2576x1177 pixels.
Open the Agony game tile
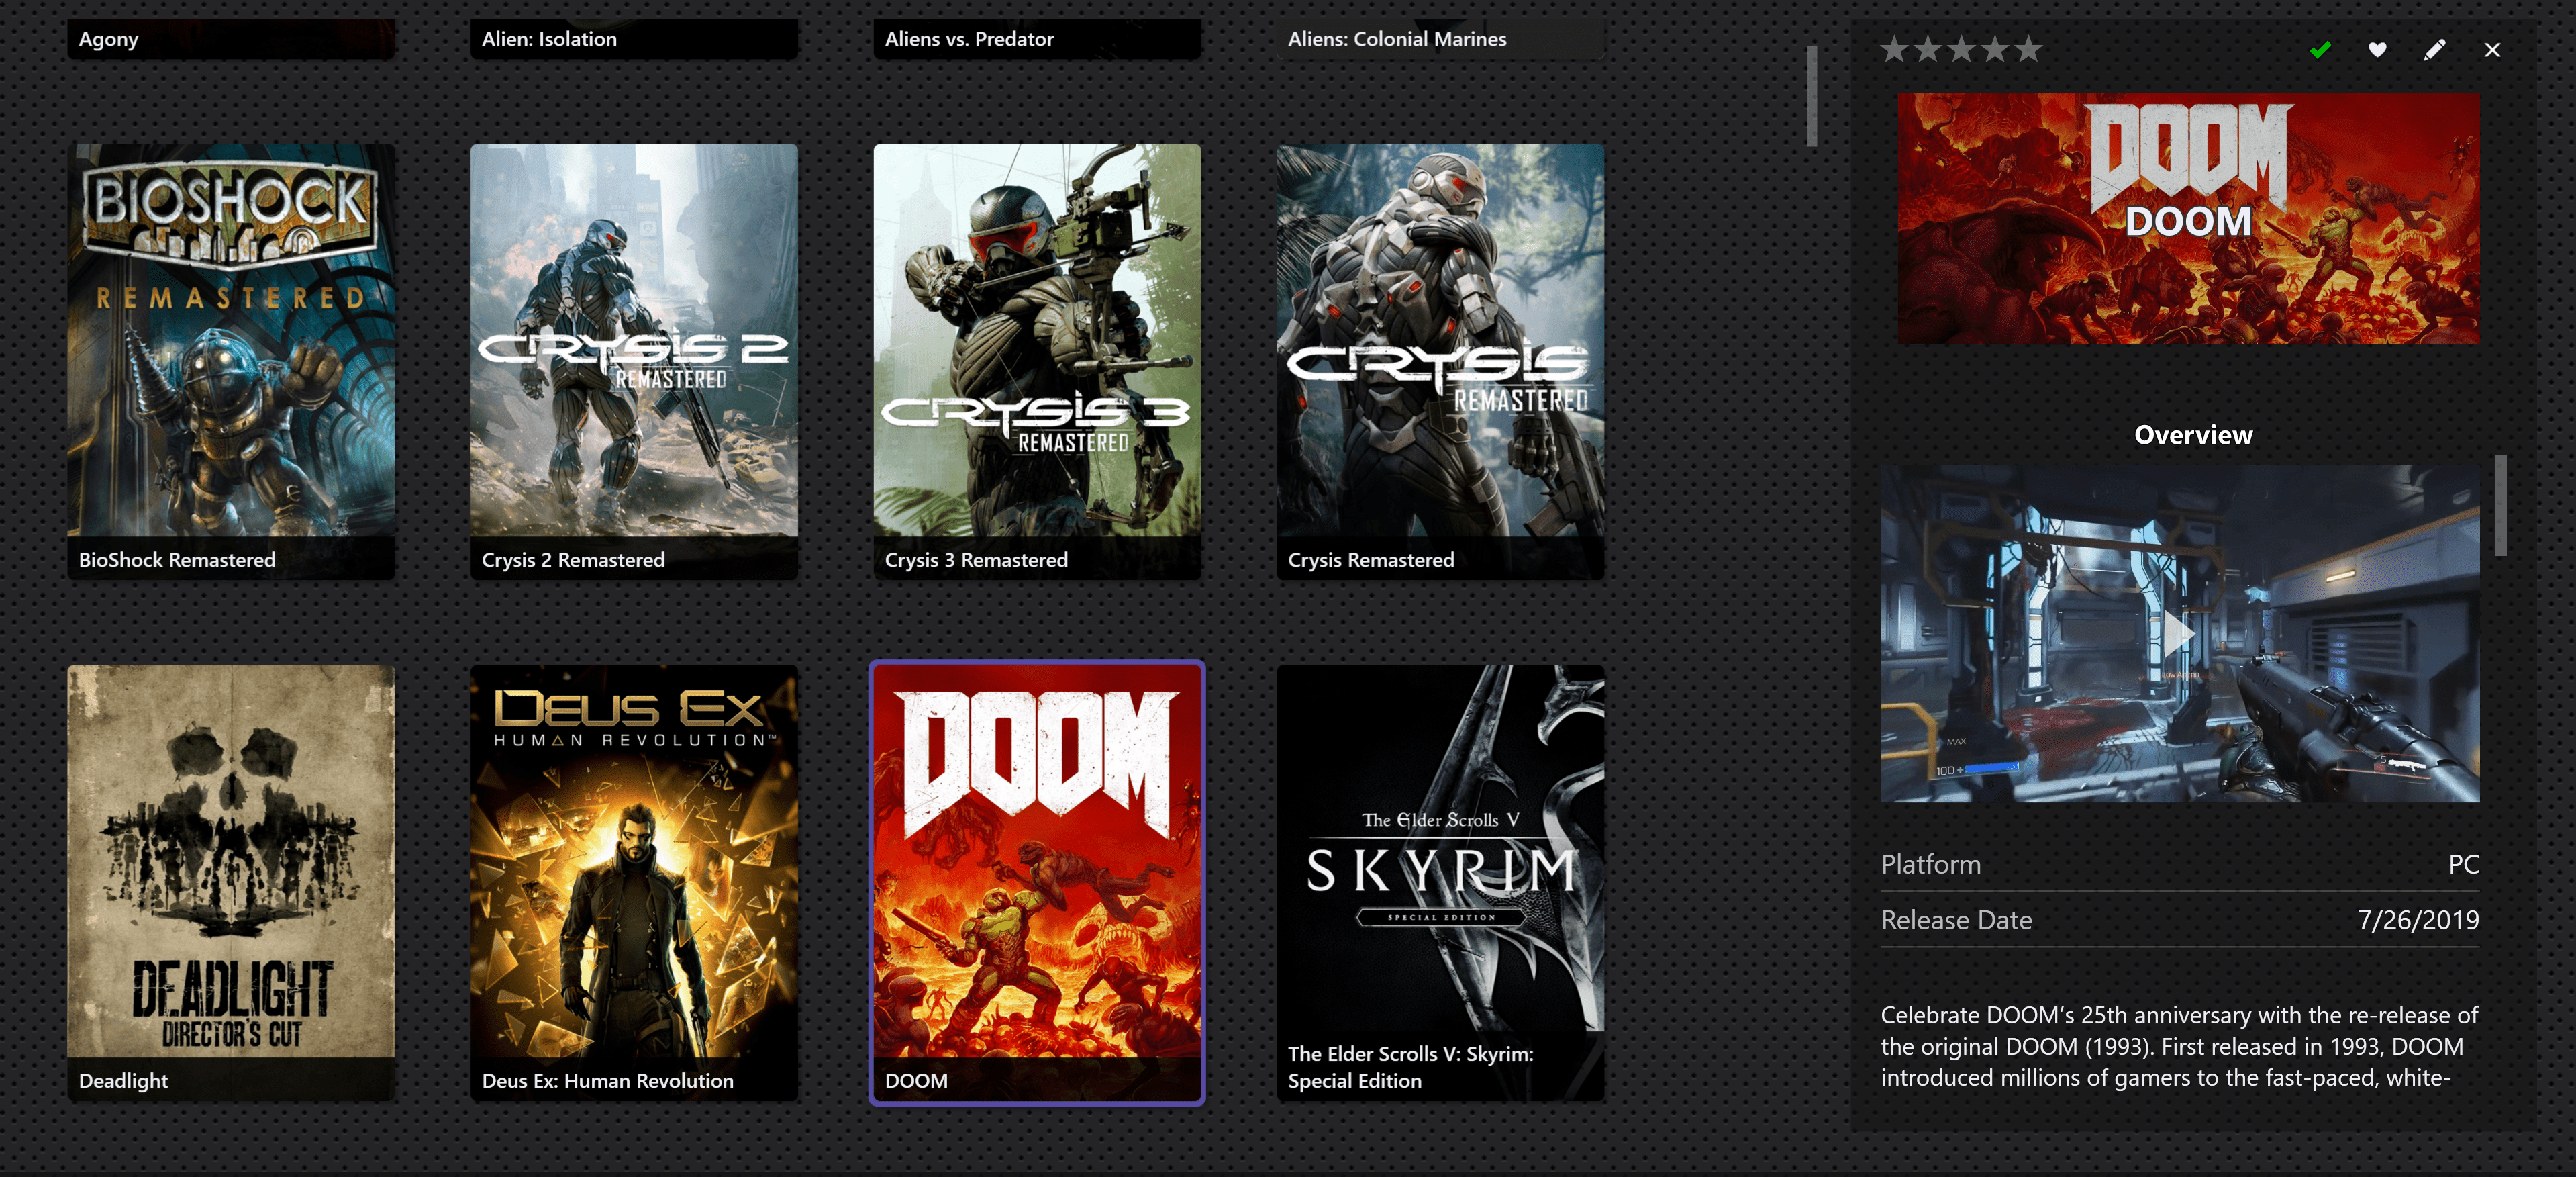[x=231, y=39]
